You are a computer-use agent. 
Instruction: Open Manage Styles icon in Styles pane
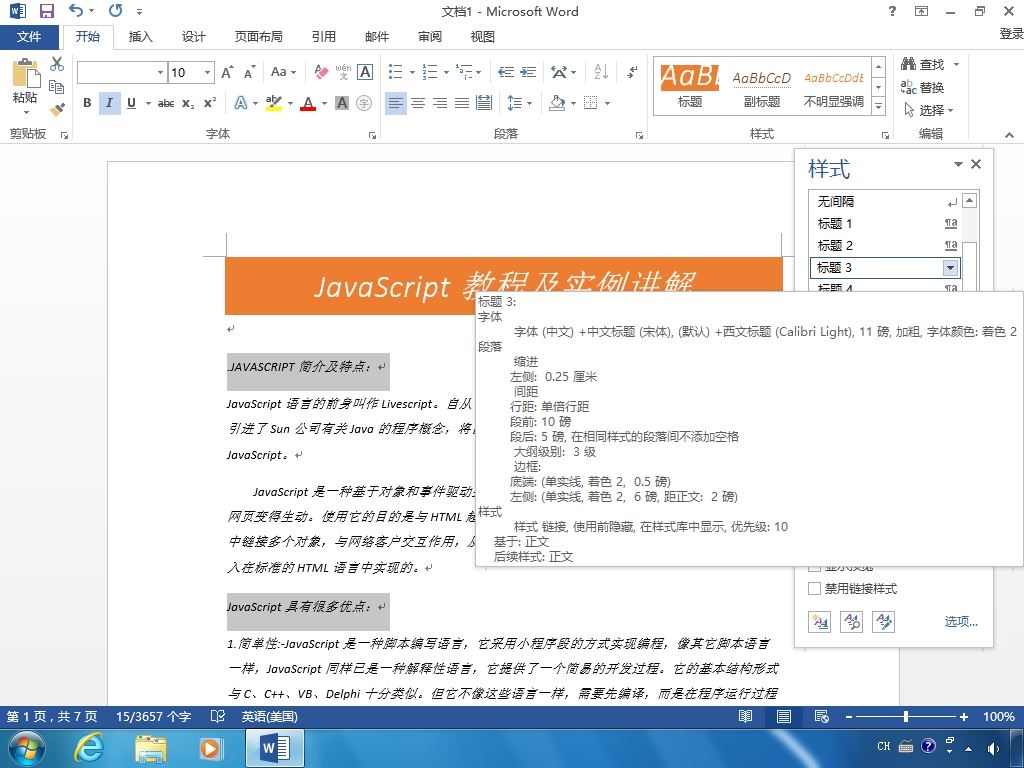click(x=884, y=622)
